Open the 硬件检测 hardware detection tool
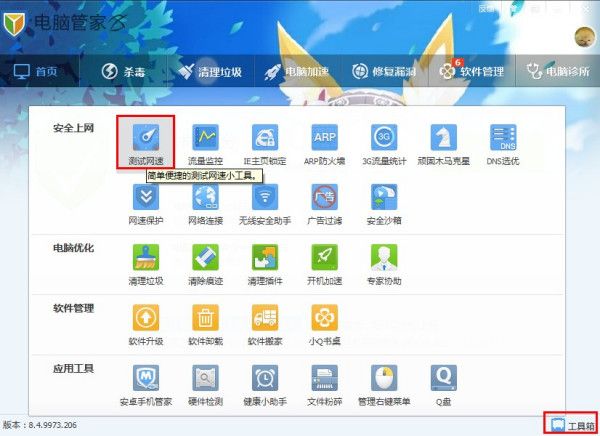The height and width of the screenshot is (436, 600). (x=205, y=385)
